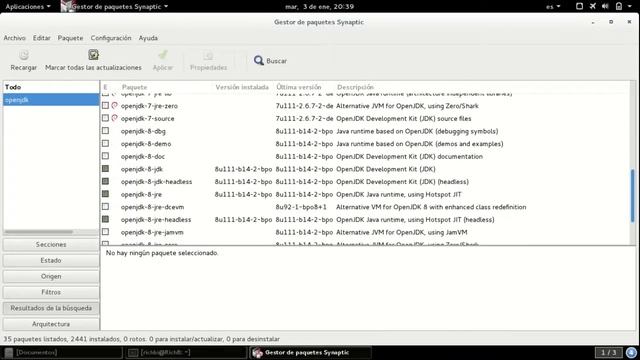Mark the openjdk-8-doc checkbox
The image size is (640, 360).
(x=105, y=156)
